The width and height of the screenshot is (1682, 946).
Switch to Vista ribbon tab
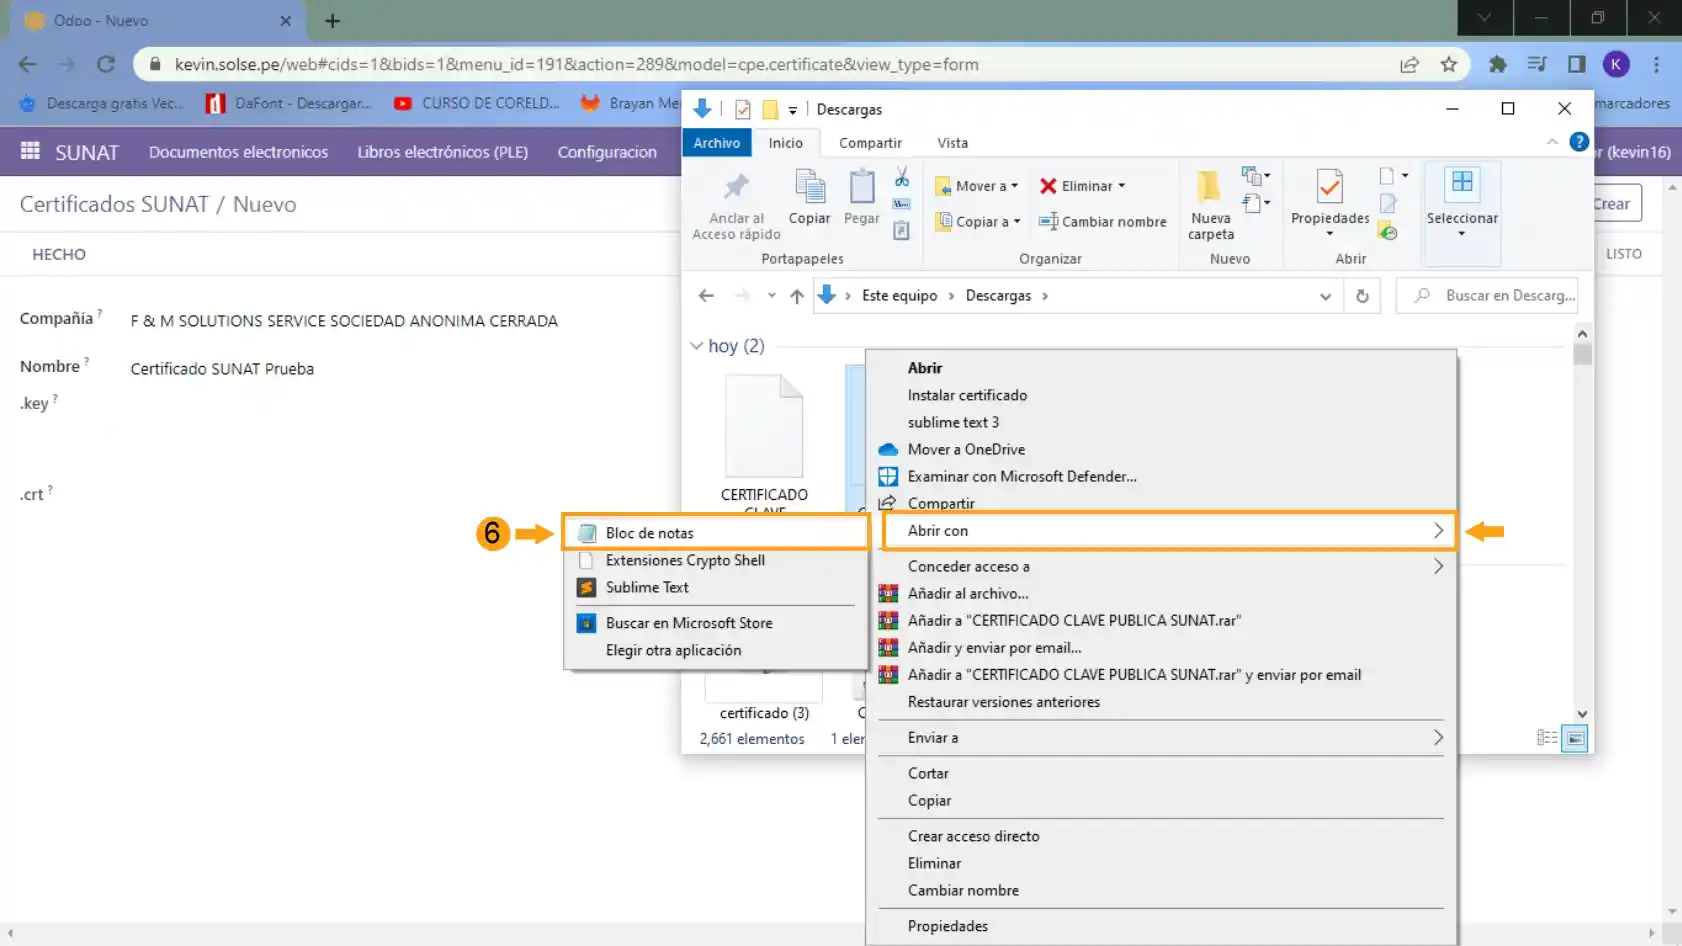[x=952, y=143]
